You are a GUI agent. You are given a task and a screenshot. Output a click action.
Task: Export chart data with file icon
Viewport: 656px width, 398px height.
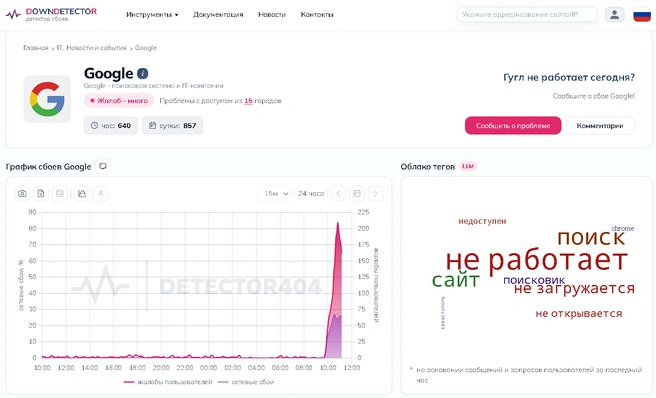pyautogui.click(x=41, y=193)
